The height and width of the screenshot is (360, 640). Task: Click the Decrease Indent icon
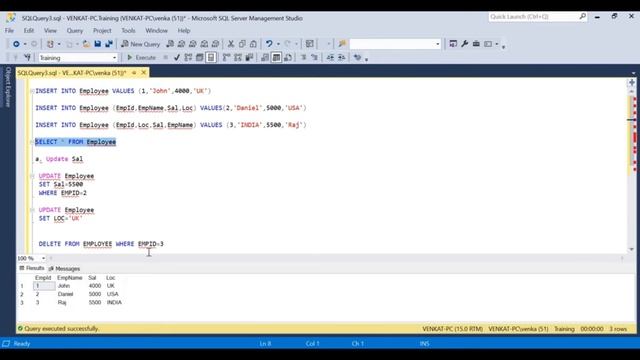point(330,58)
